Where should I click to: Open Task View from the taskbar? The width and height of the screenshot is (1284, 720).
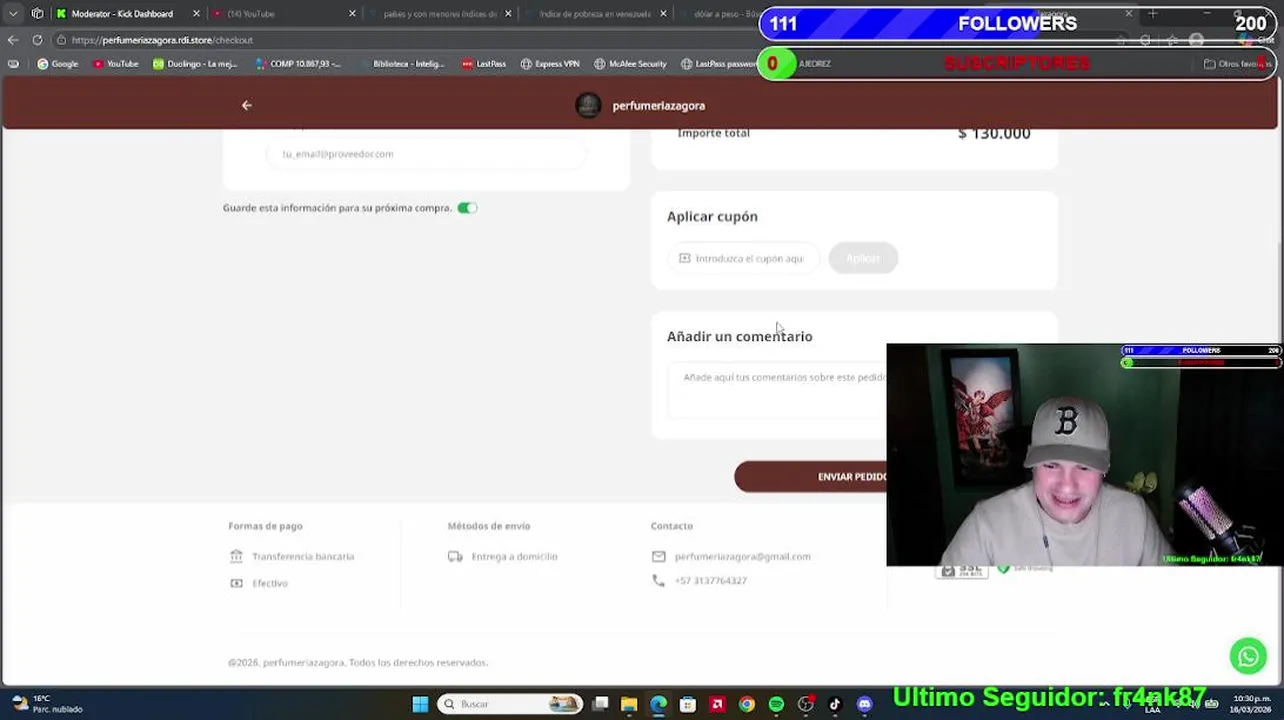pyautogui.click(x=601, y=704)
